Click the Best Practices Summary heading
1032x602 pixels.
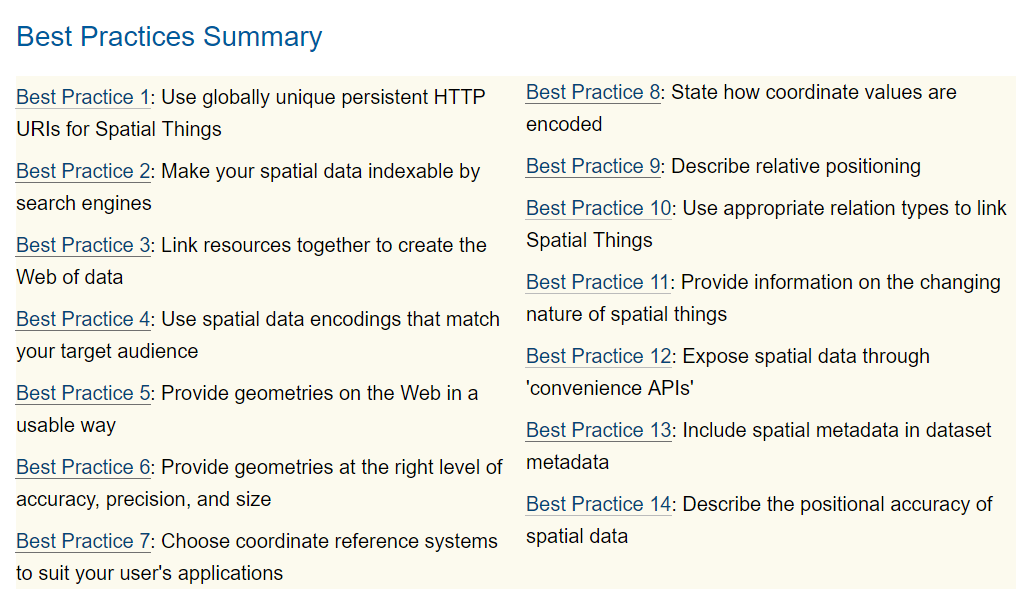click(169, 37)
